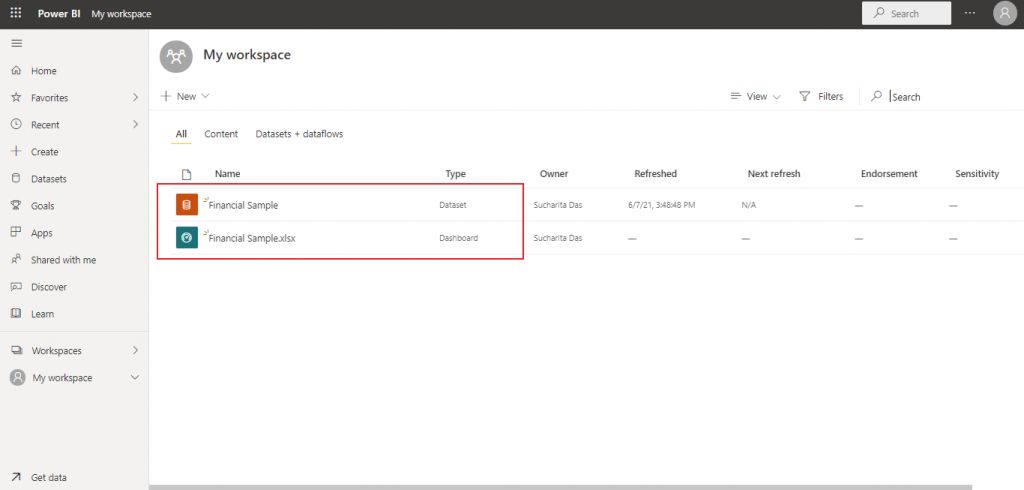Open the New item dropdown
The width and height of the screenshot is (1024, 490).
tap(185, 96)
